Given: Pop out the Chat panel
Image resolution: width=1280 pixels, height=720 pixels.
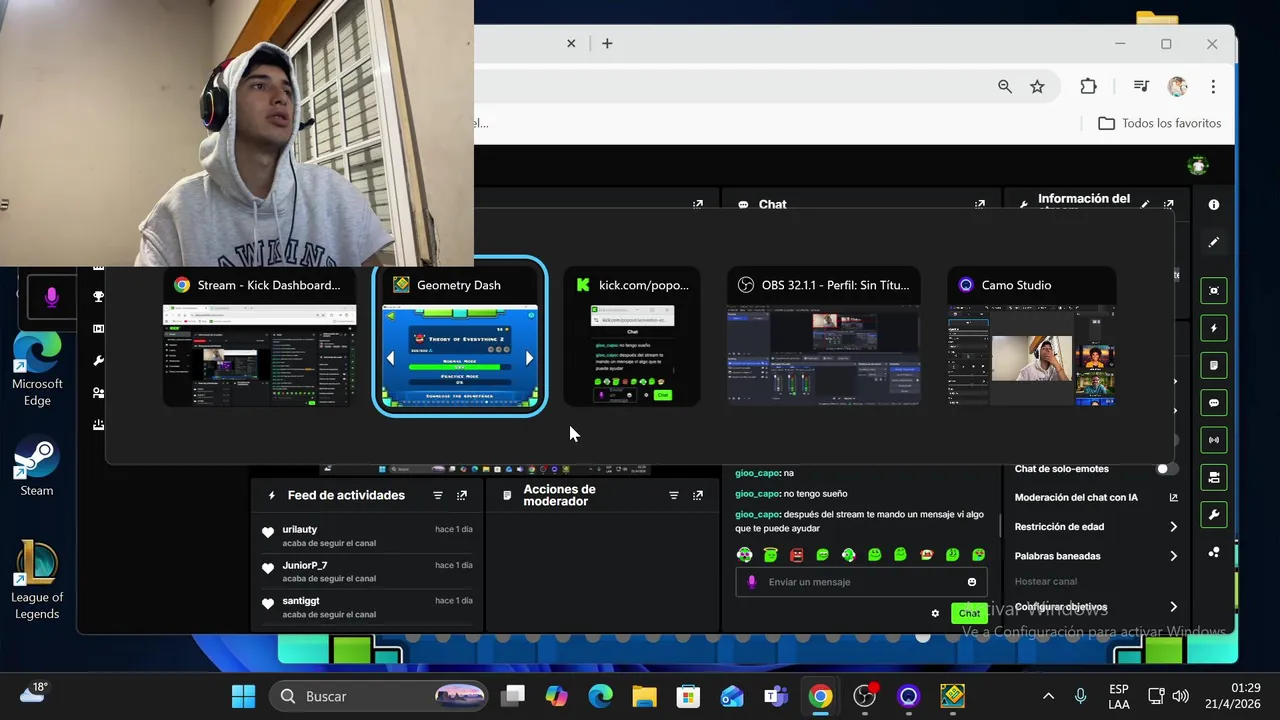Looking at the screenshot, I should 980,204.
